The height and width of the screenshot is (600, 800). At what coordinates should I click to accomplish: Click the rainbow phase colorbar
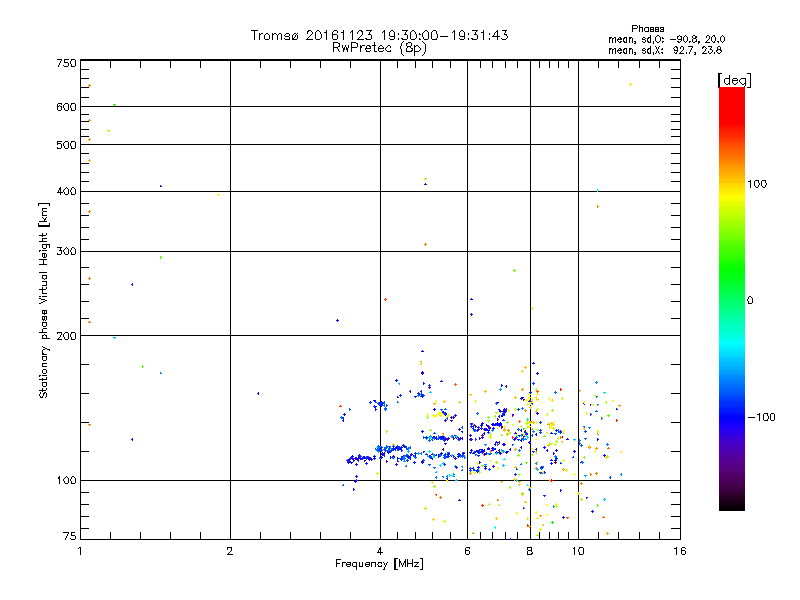pyautogui.click(x=732, y=298)
